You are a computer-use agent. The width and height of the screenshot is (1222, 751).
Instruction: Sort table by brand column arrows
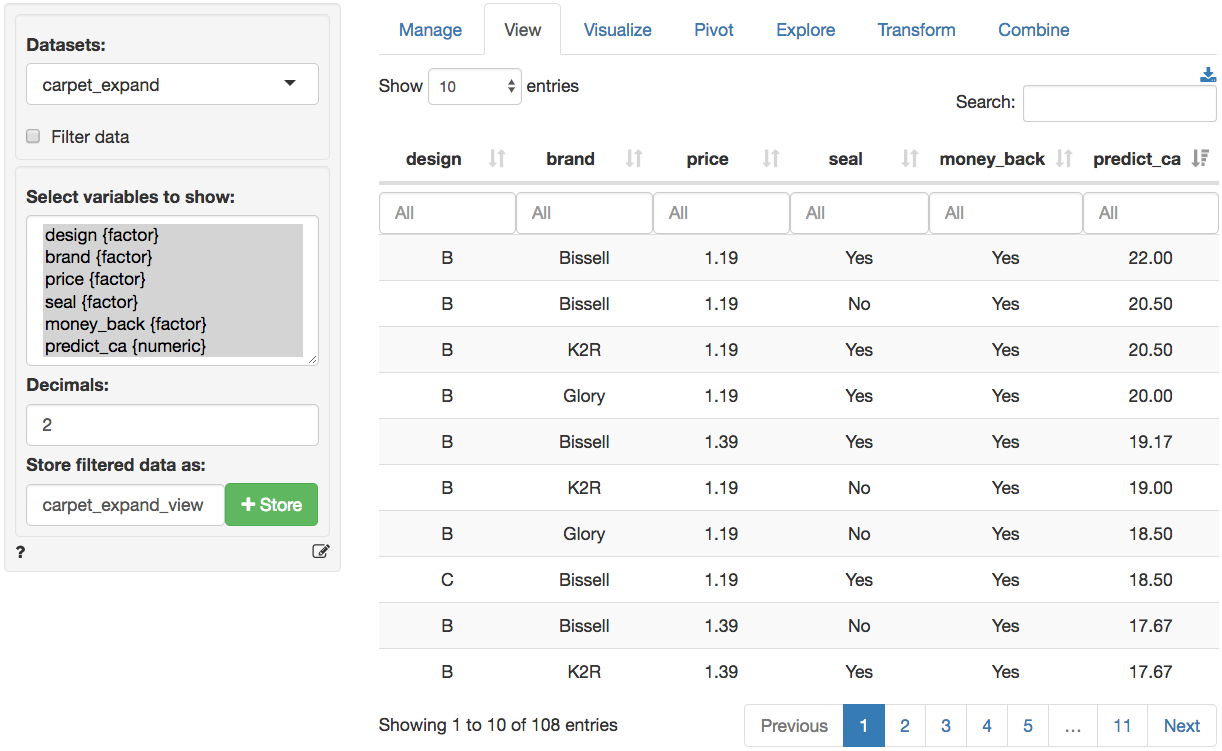(x=633, y=159)
